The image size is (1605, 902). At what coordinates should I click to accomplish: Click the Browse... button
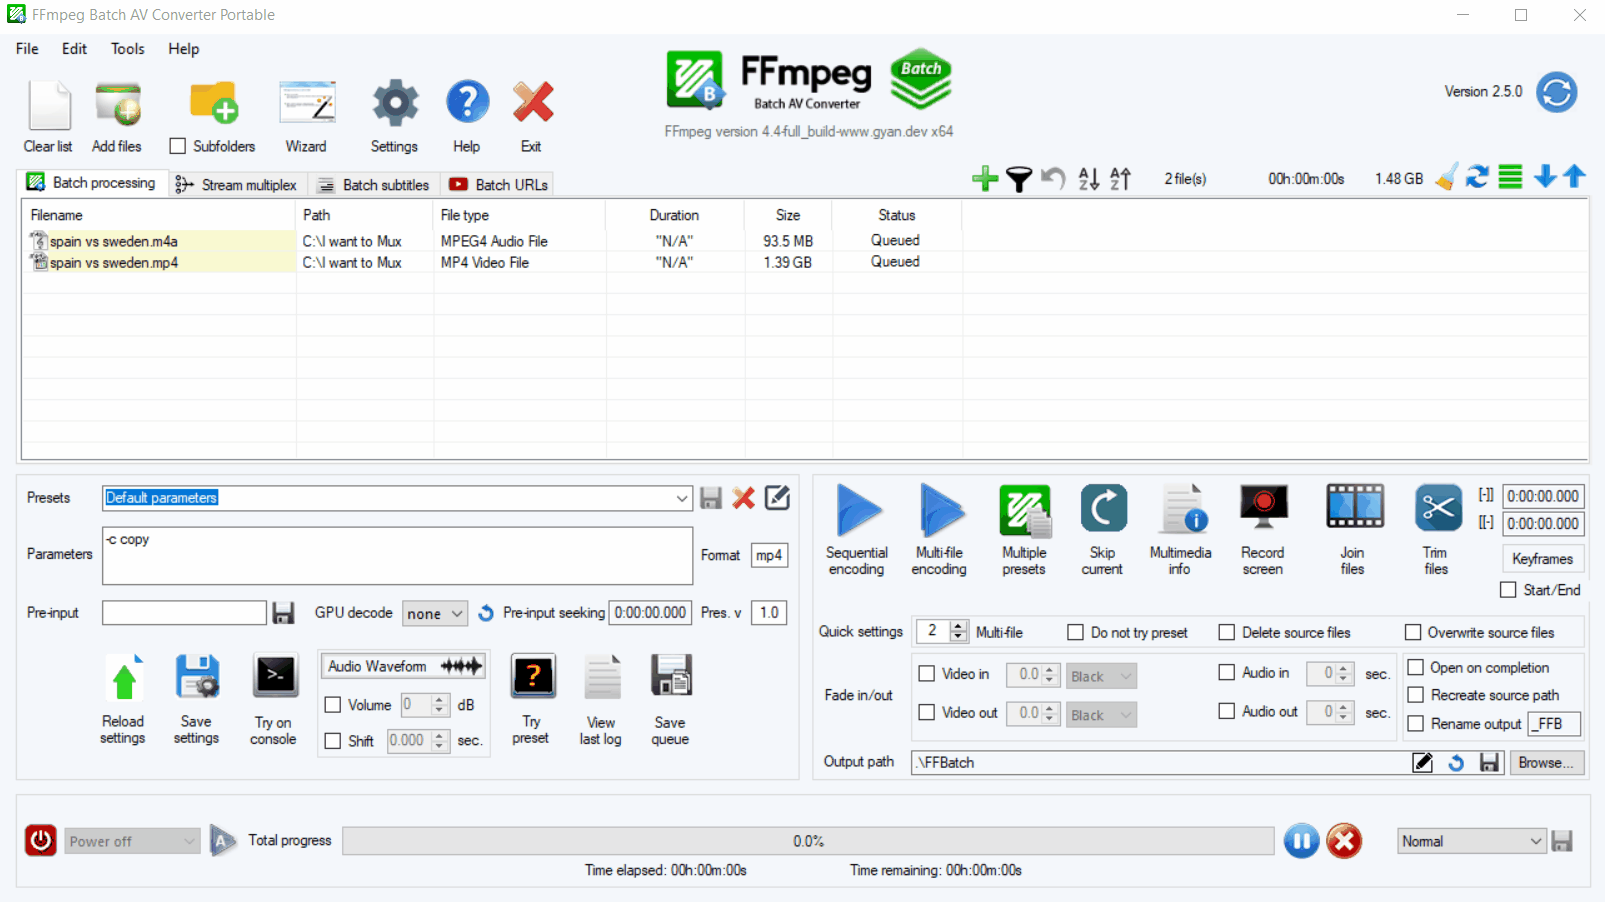click(x=1545, y=763)
